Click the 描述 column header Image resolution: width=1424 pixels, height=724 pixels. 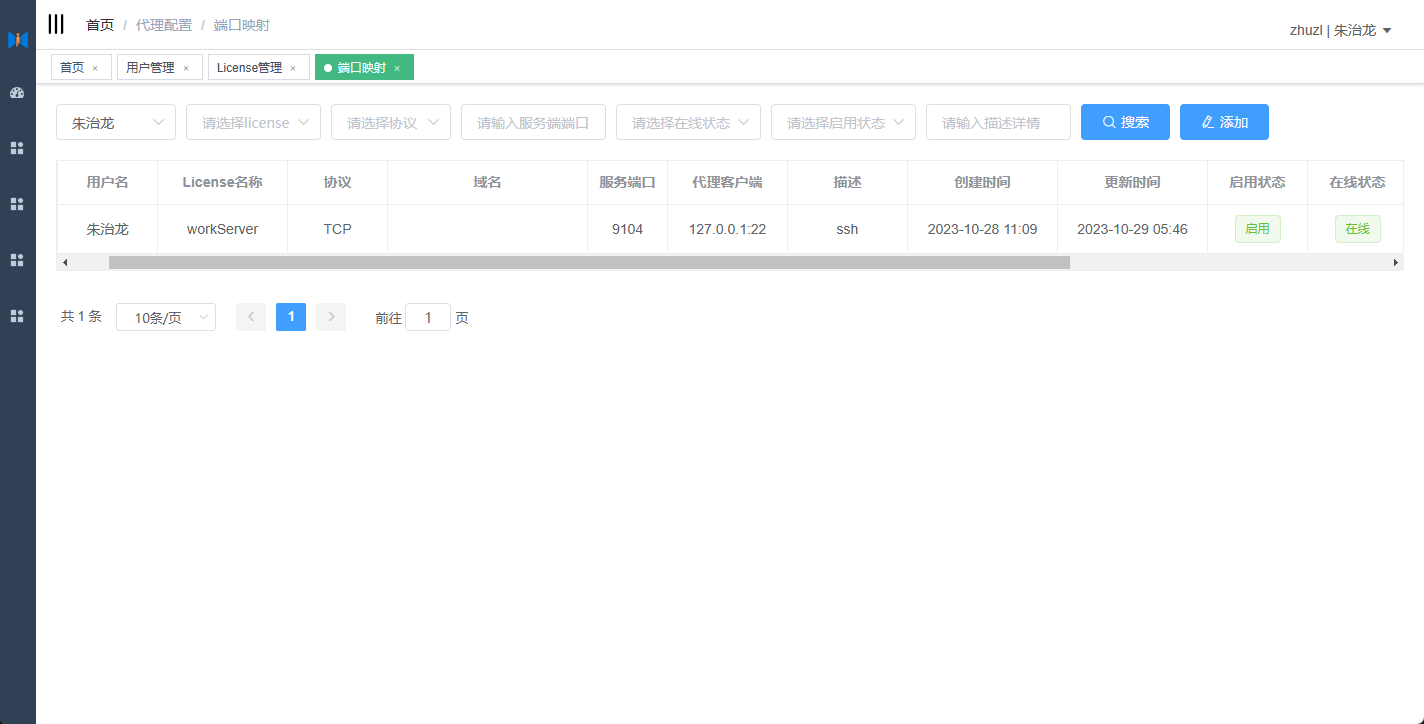(847, 182)
